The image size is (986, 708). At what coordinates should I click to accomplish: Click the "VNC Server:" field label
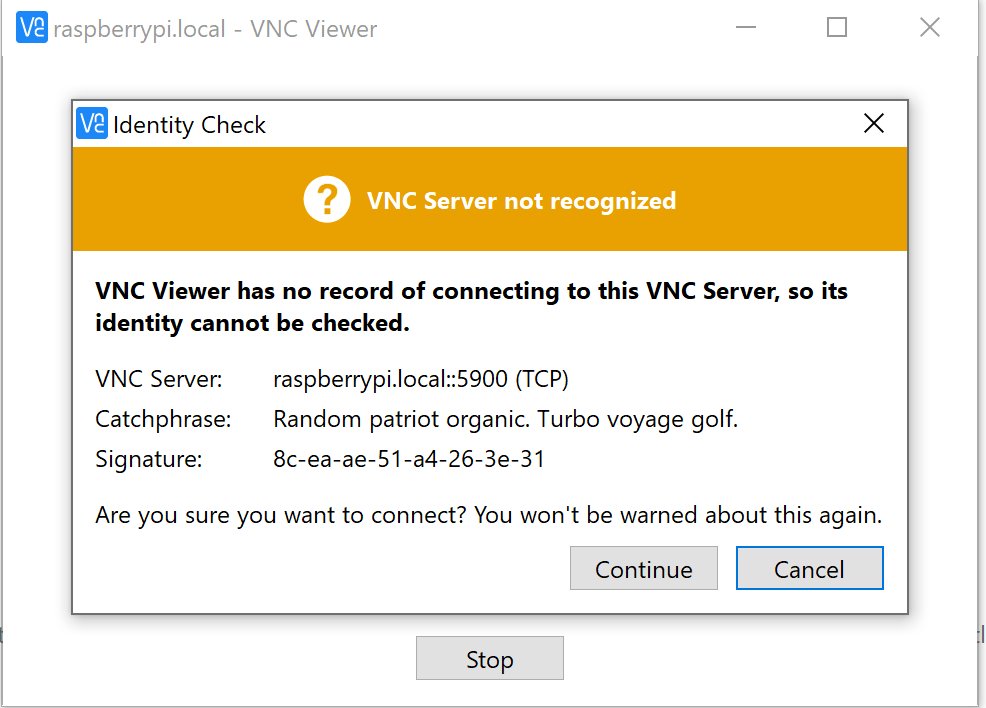coord(159,379)
